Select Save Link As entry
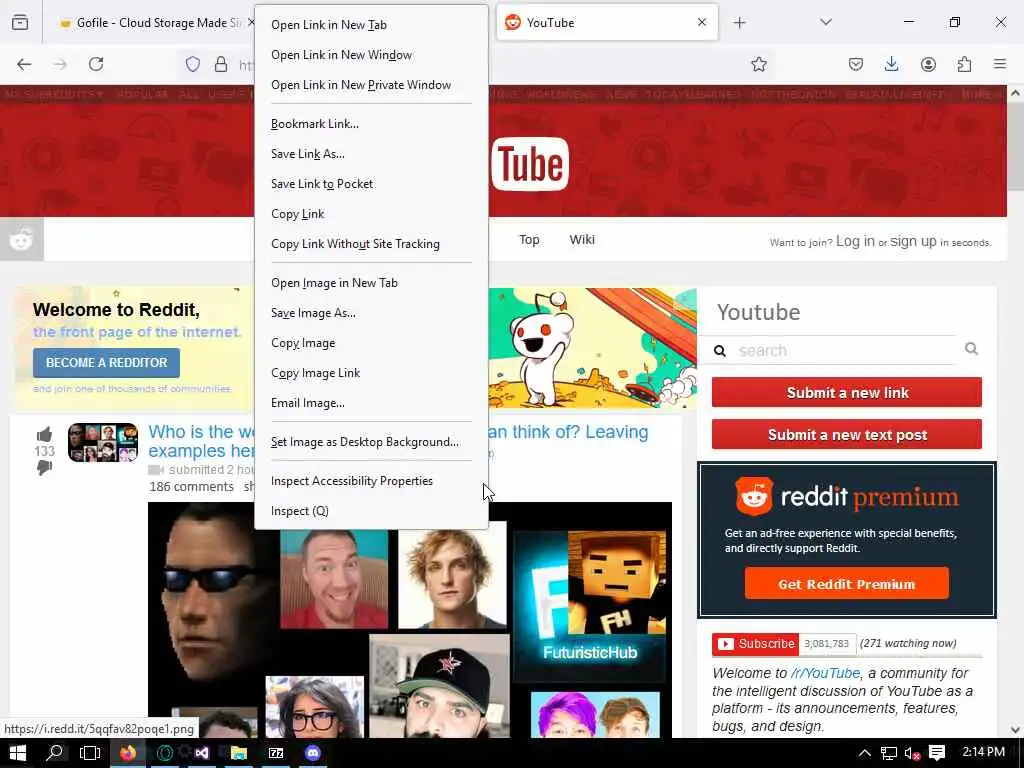The width and height of the screenshot is (1024, 768). tap(371, 154)
